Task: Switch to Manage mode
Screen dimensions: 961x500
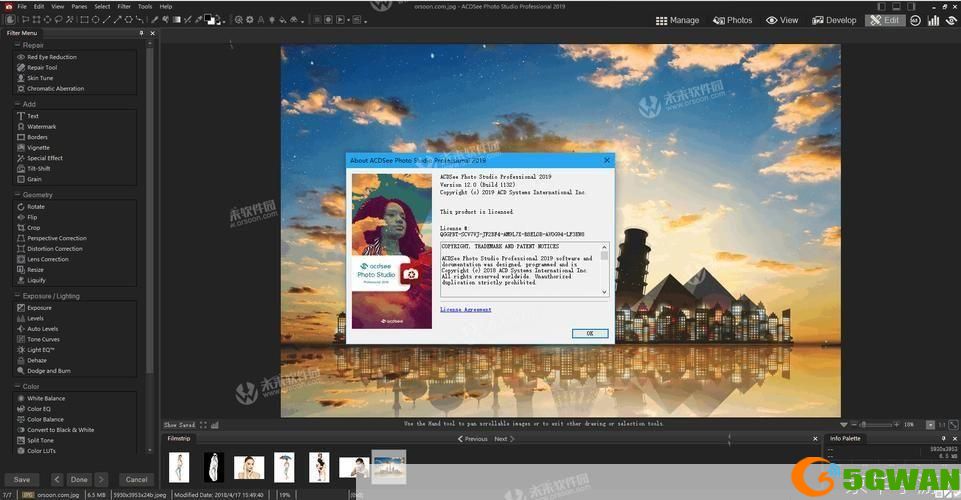Action: point(677,20)
